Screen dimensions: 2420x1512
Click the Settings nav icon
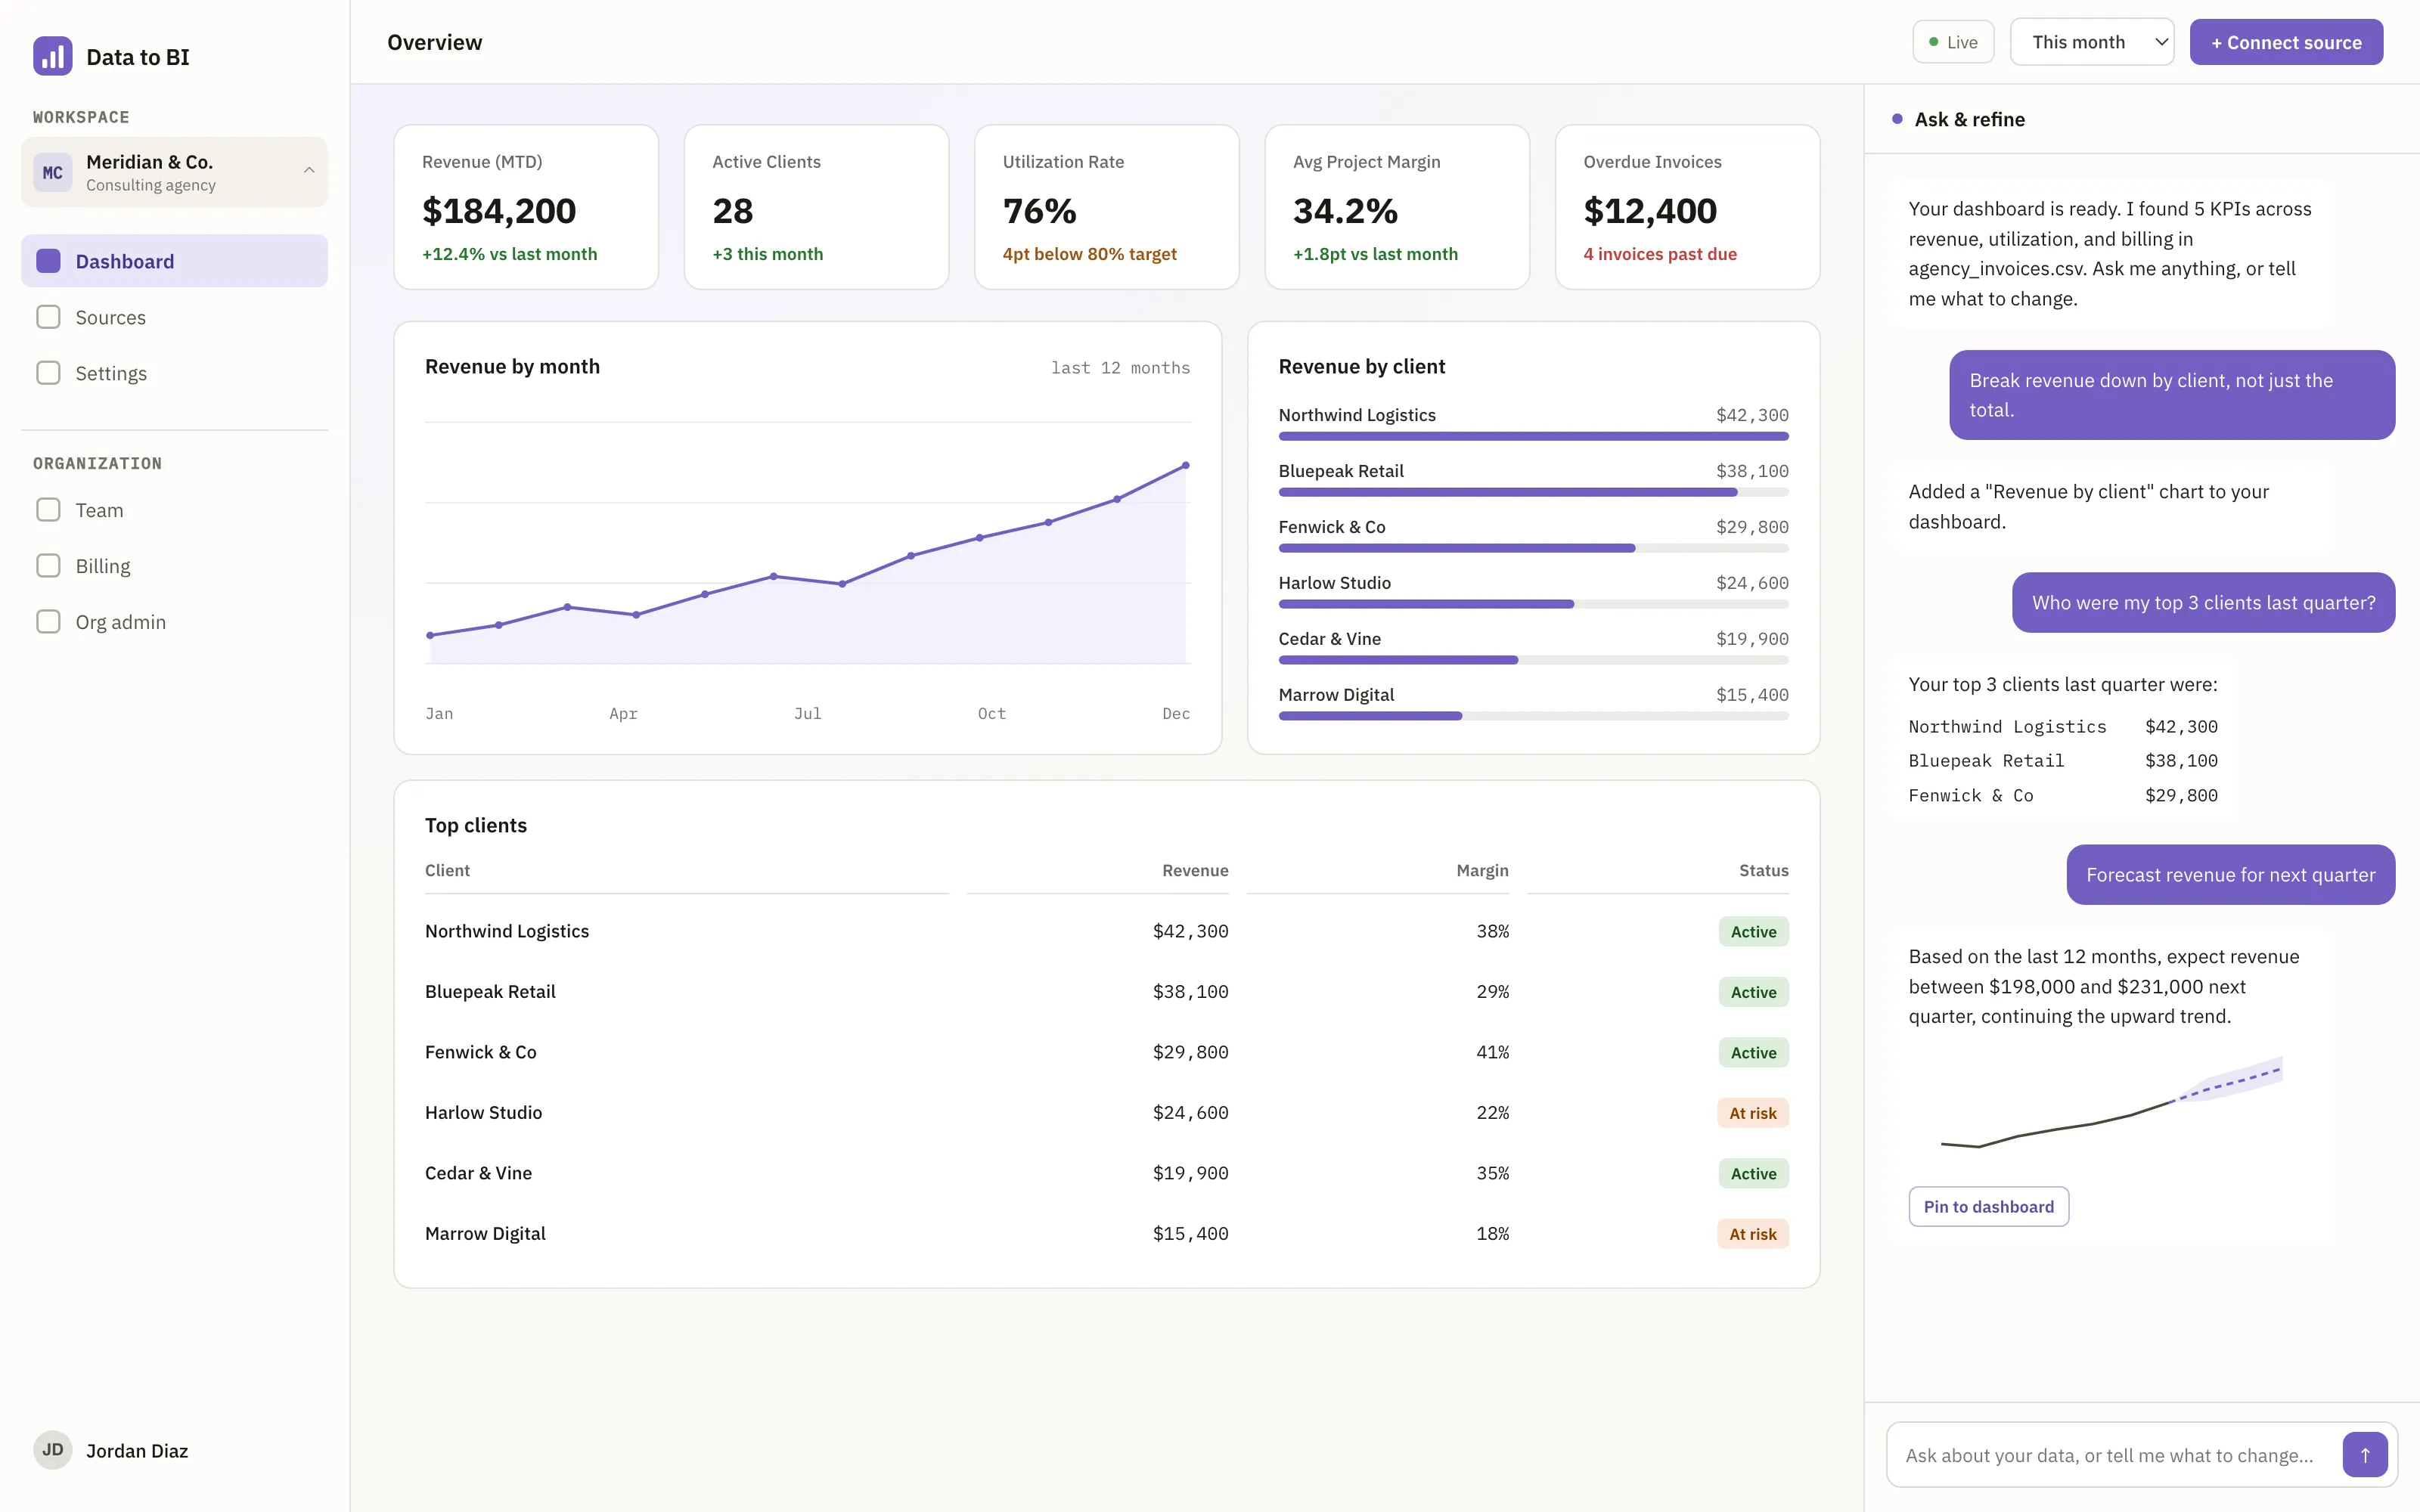48,373
